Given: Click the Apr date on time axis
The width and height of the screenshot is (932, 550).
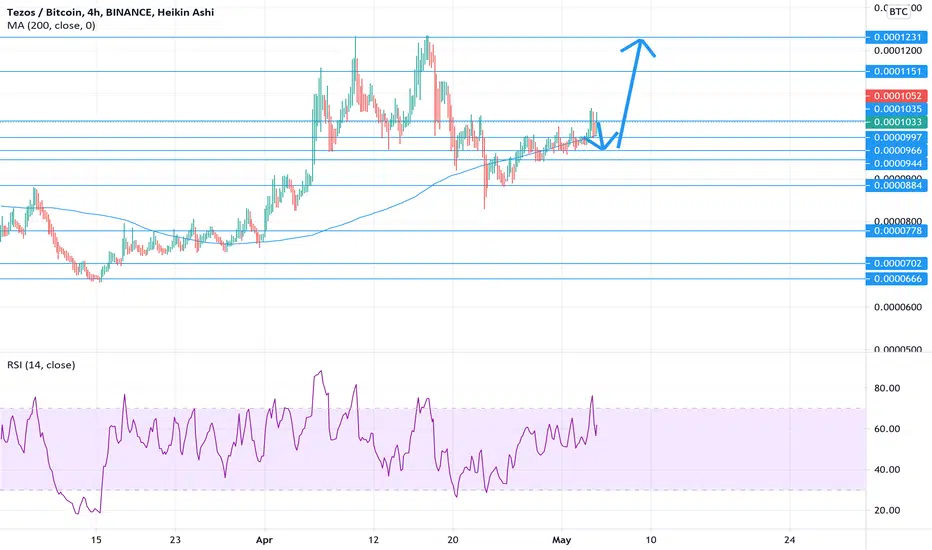Looking at the screenshot, I should (x=264, y=540).
